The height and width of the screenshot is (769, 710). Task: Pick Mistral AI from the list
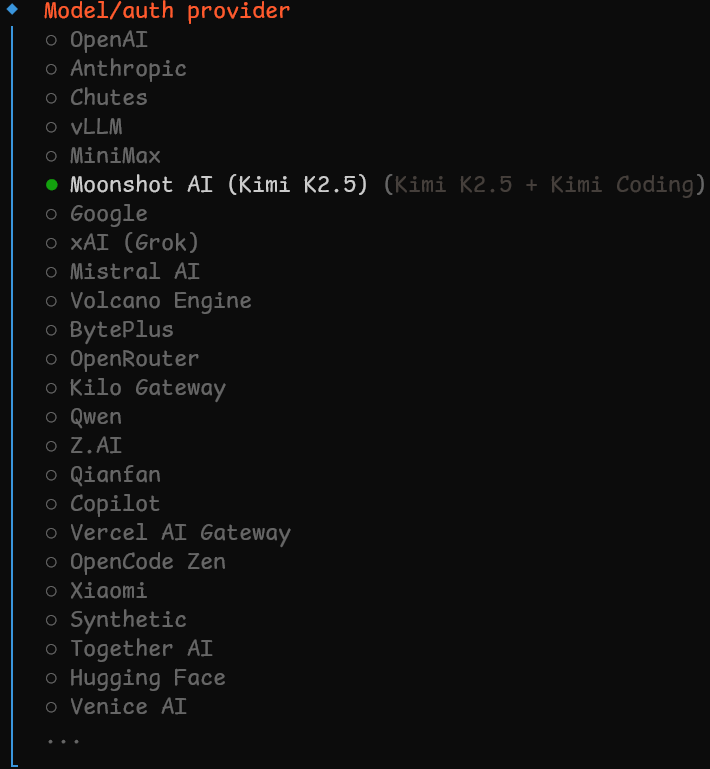coord(134,272)
